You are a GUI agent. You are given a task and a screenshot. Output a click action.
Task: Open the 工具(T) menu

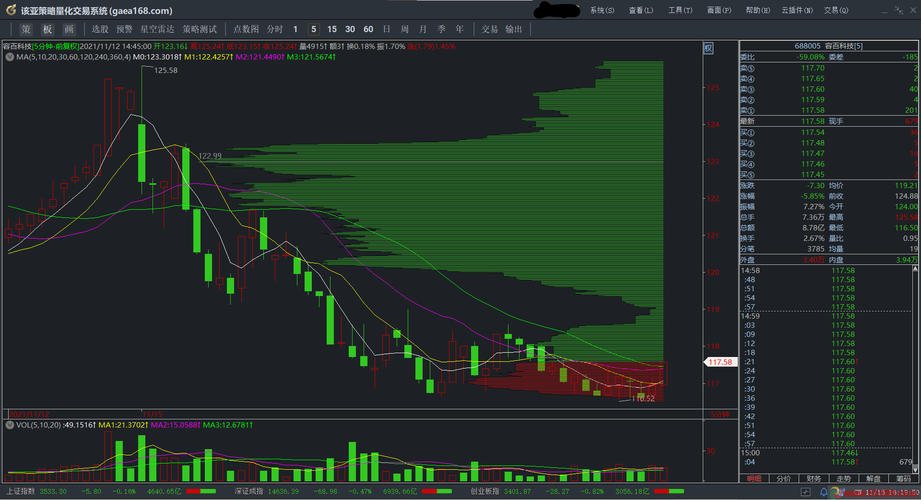[680, 10]
